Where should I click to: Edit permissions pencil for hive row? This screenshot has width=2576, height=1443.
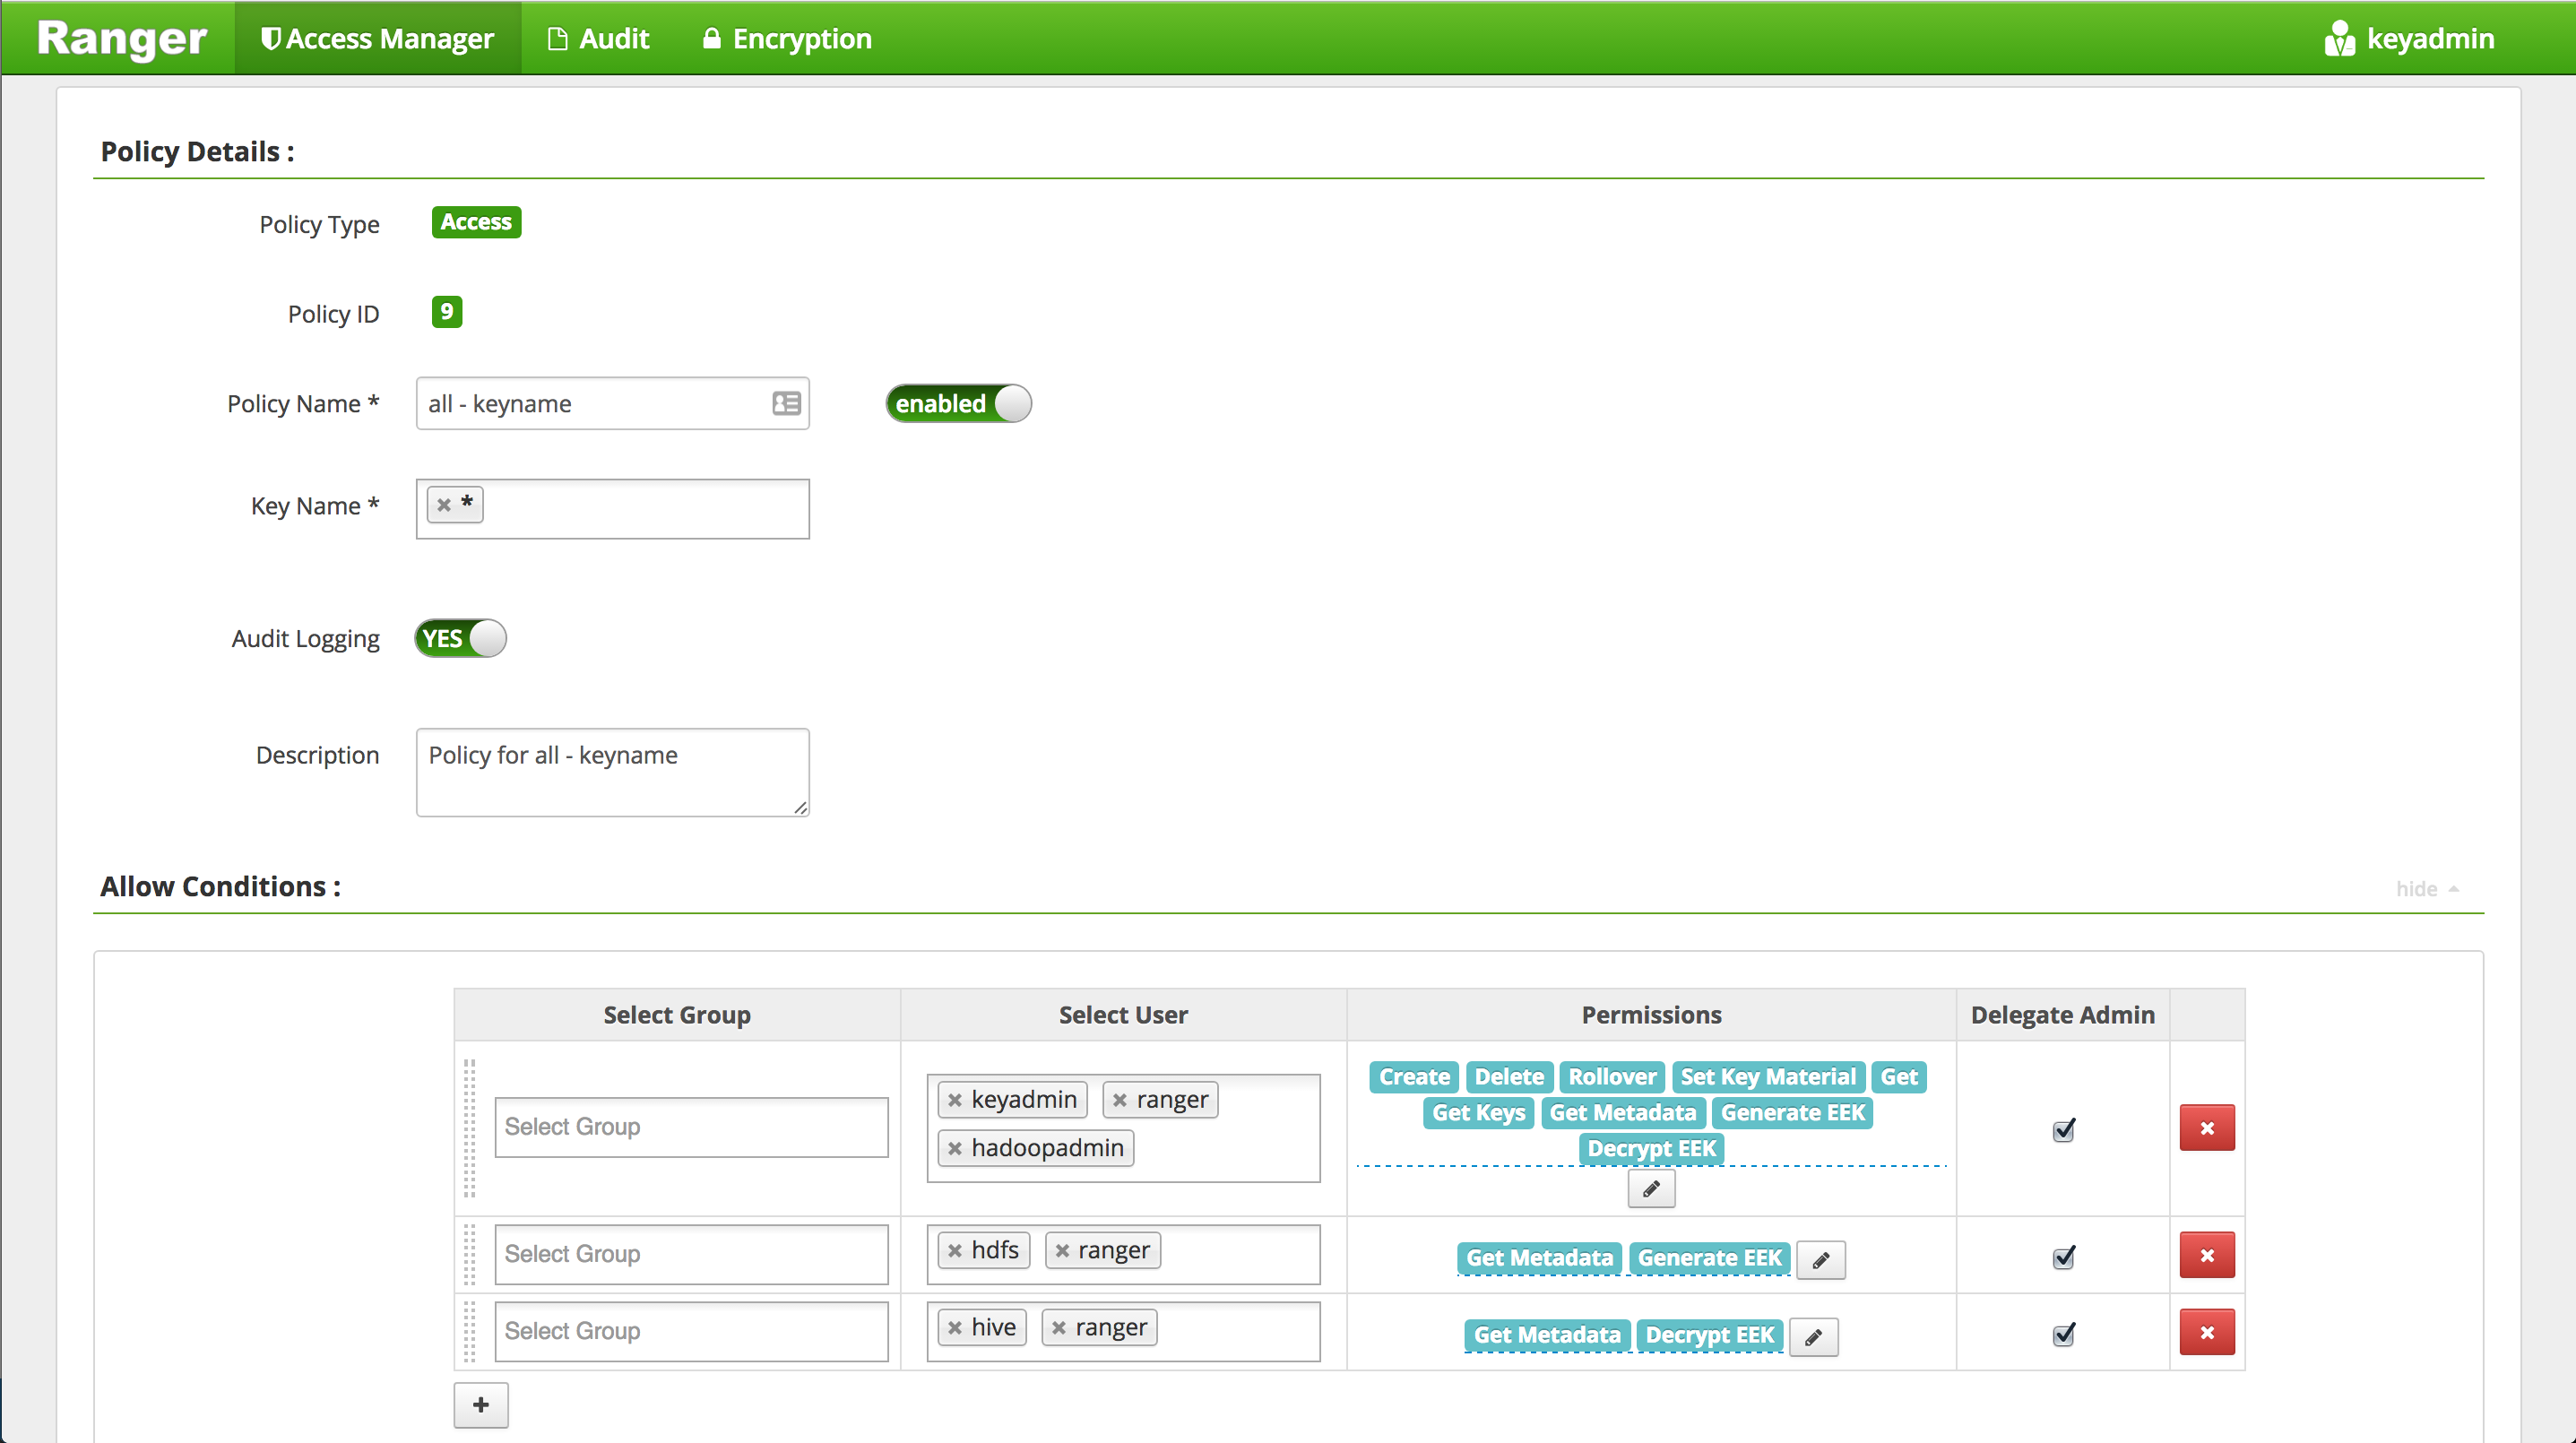coord(1813,1337)
